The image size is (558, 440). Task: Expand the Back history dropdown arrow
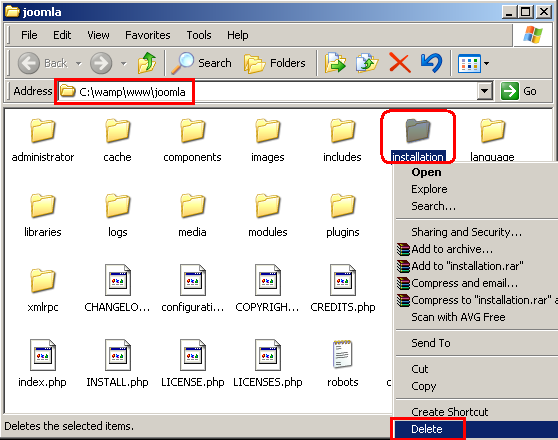tap(78, 64)
